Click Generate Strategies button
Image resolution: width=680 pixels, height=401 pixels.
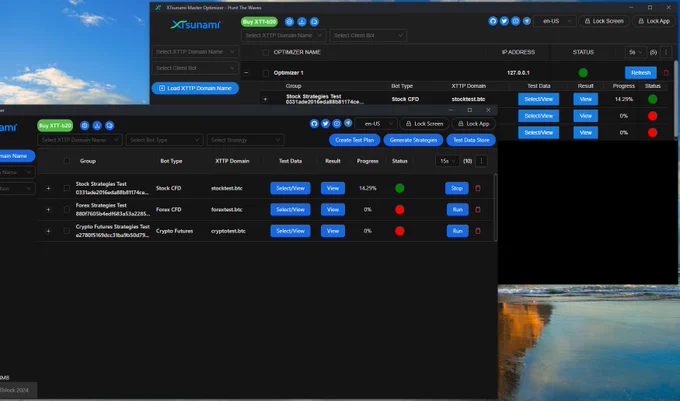413,140
